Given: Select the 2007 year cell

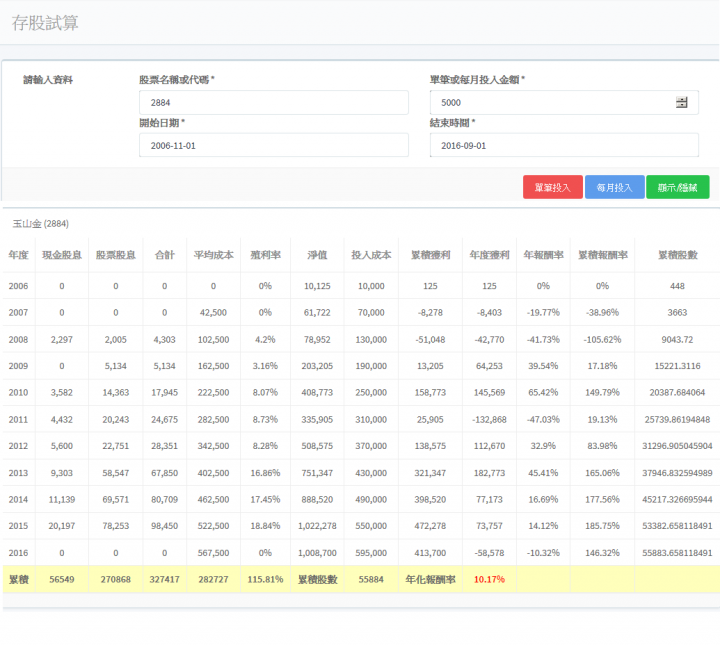Looking at the screenshot, I should pos(18,313).
